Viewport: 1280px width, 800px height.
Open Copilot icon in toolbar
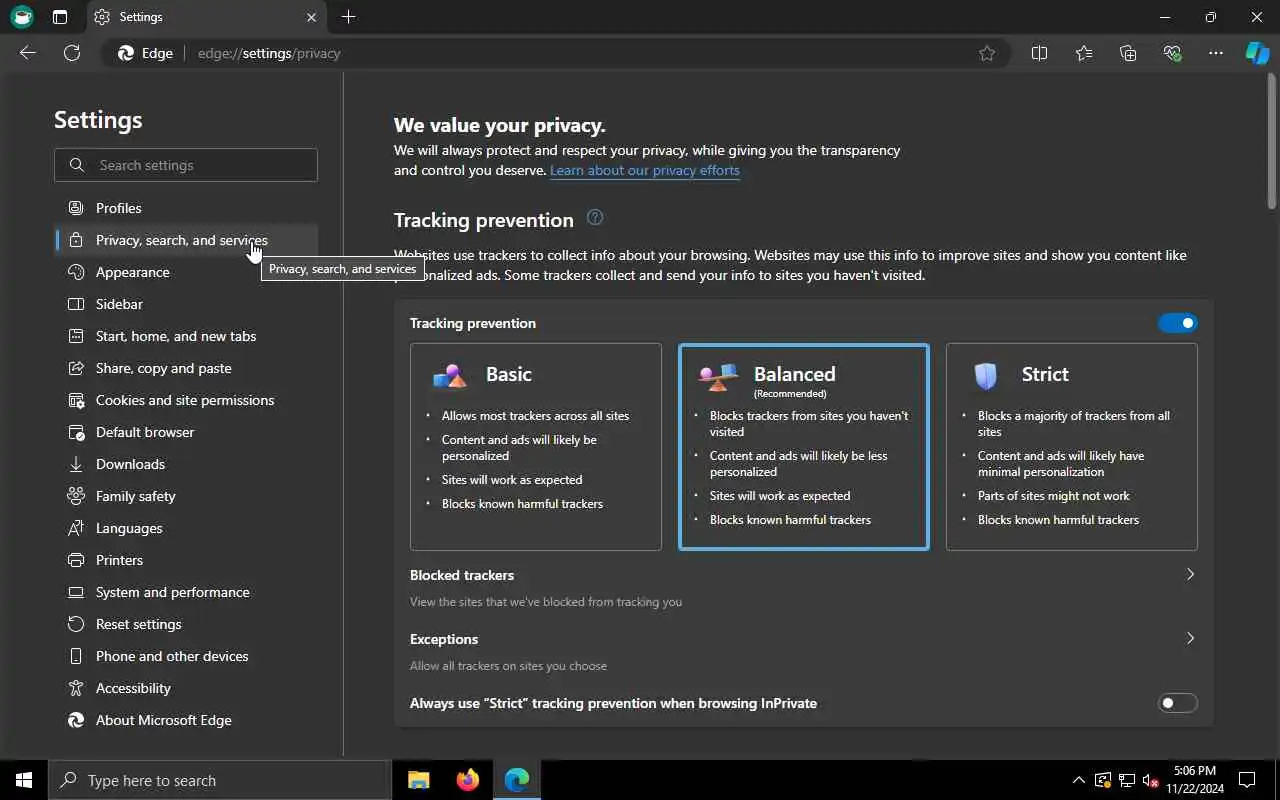click(x=1257, y=53)
